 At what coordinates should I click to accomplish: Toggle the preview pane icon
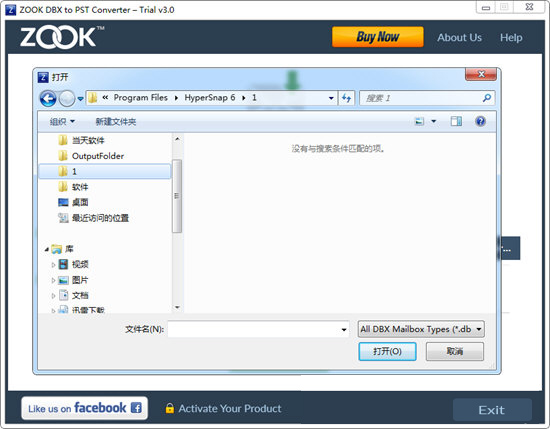tap(456, 121)
